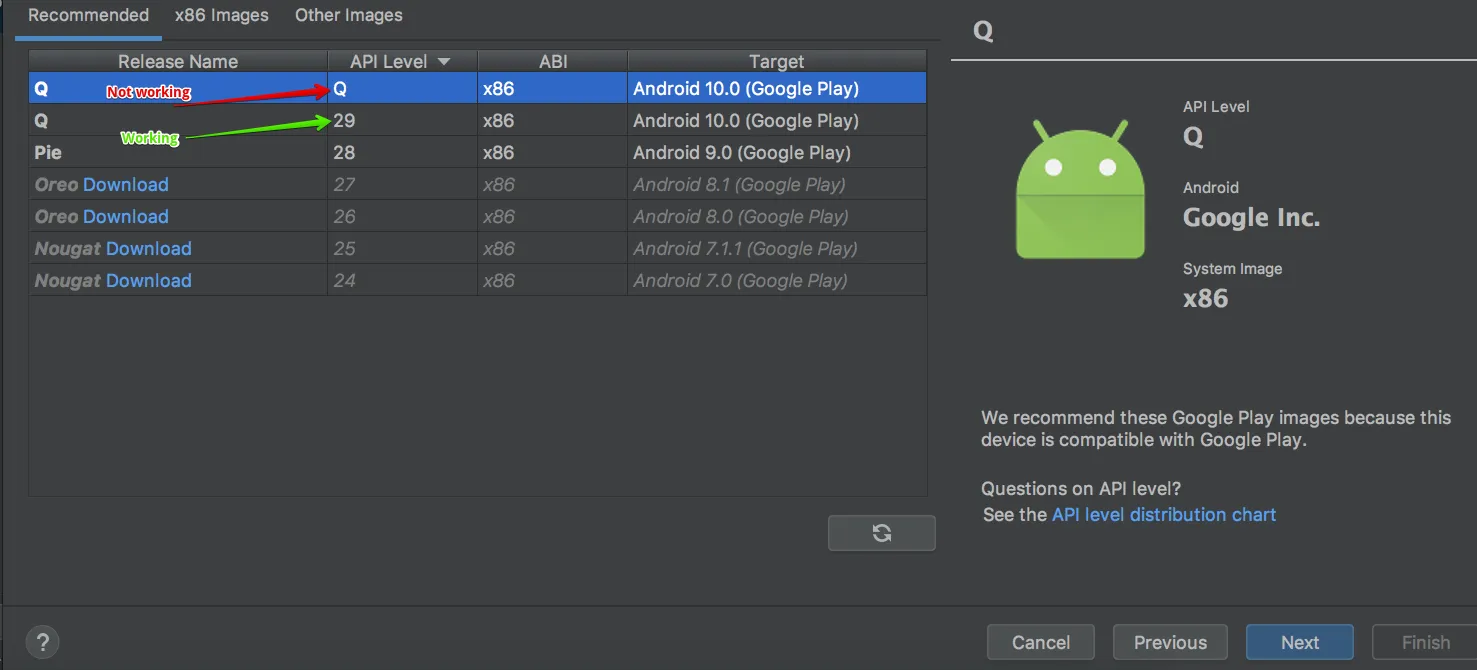The width and height of the screenshot is (1477, 670).
Task: Click the Google Inc. vendor text in details panel
Action: point(1251,218)
